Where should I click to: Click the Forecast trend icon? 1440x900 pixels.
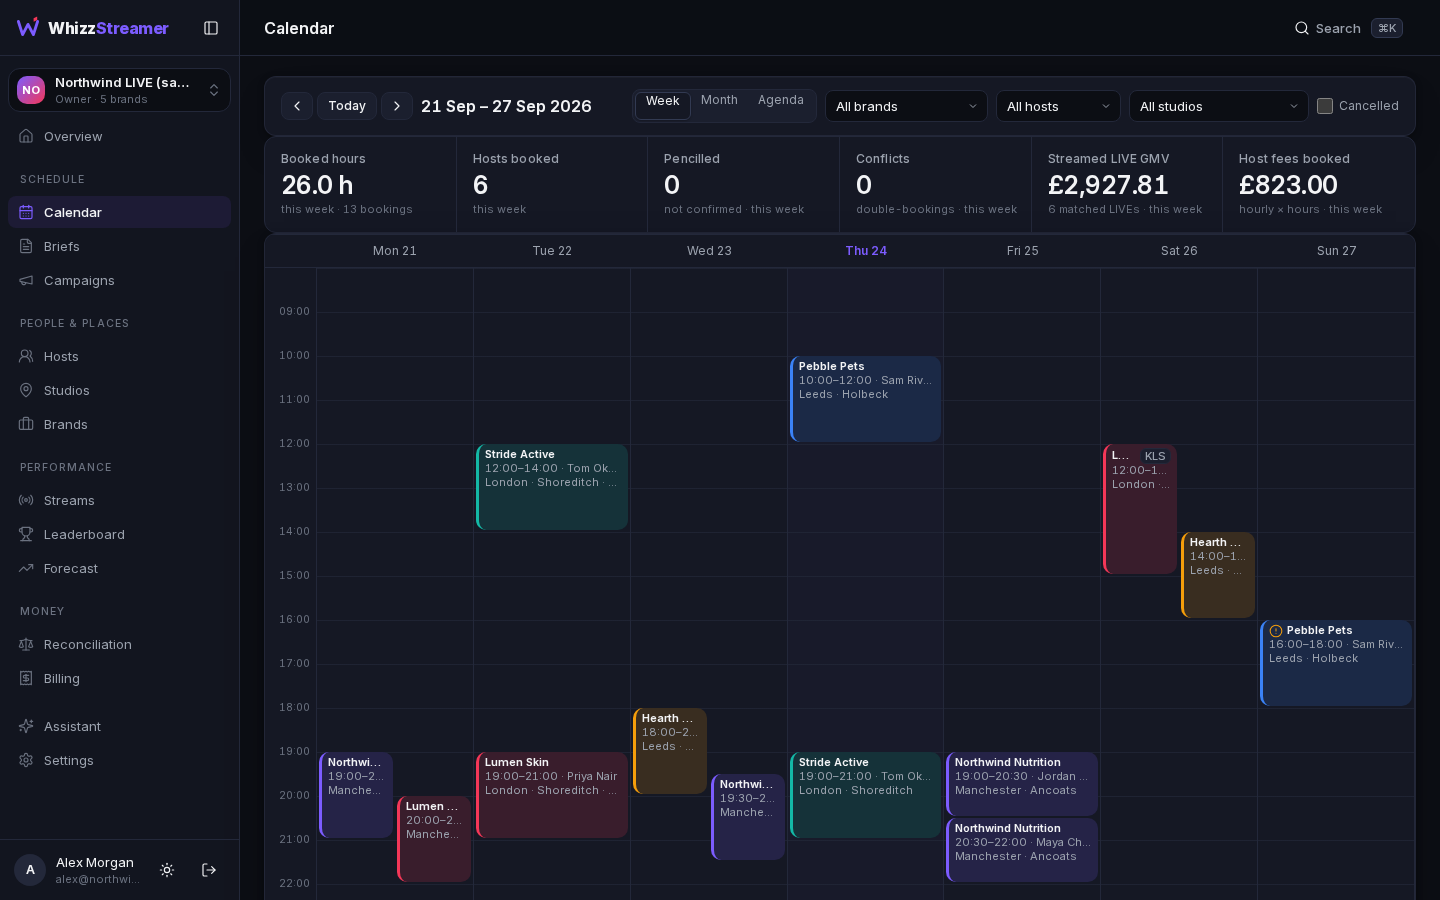point(26,568)
